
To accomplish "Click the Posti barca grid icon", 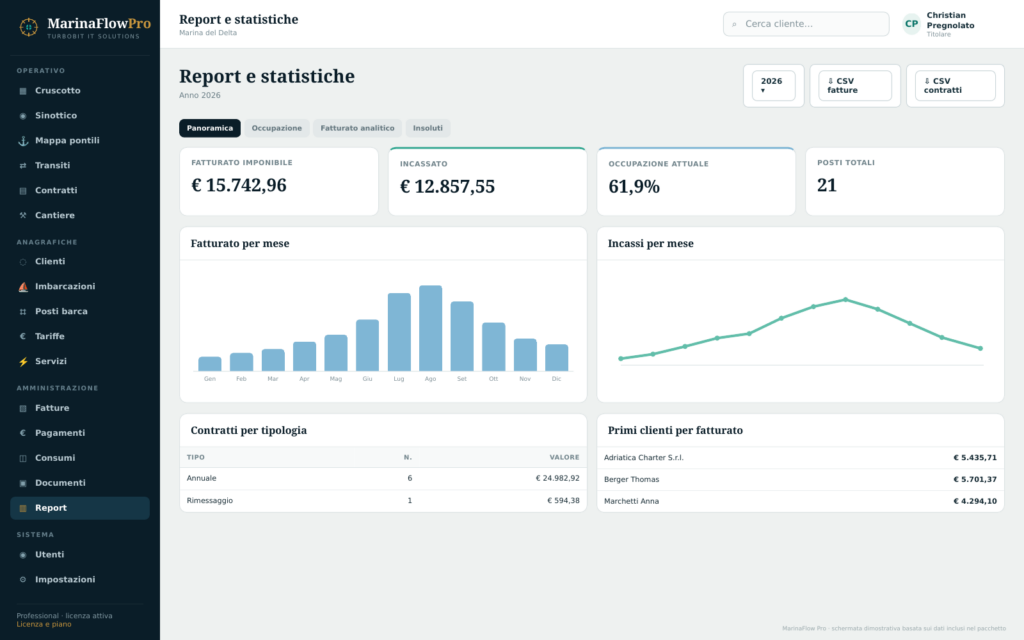I will [x=23, y=312].
